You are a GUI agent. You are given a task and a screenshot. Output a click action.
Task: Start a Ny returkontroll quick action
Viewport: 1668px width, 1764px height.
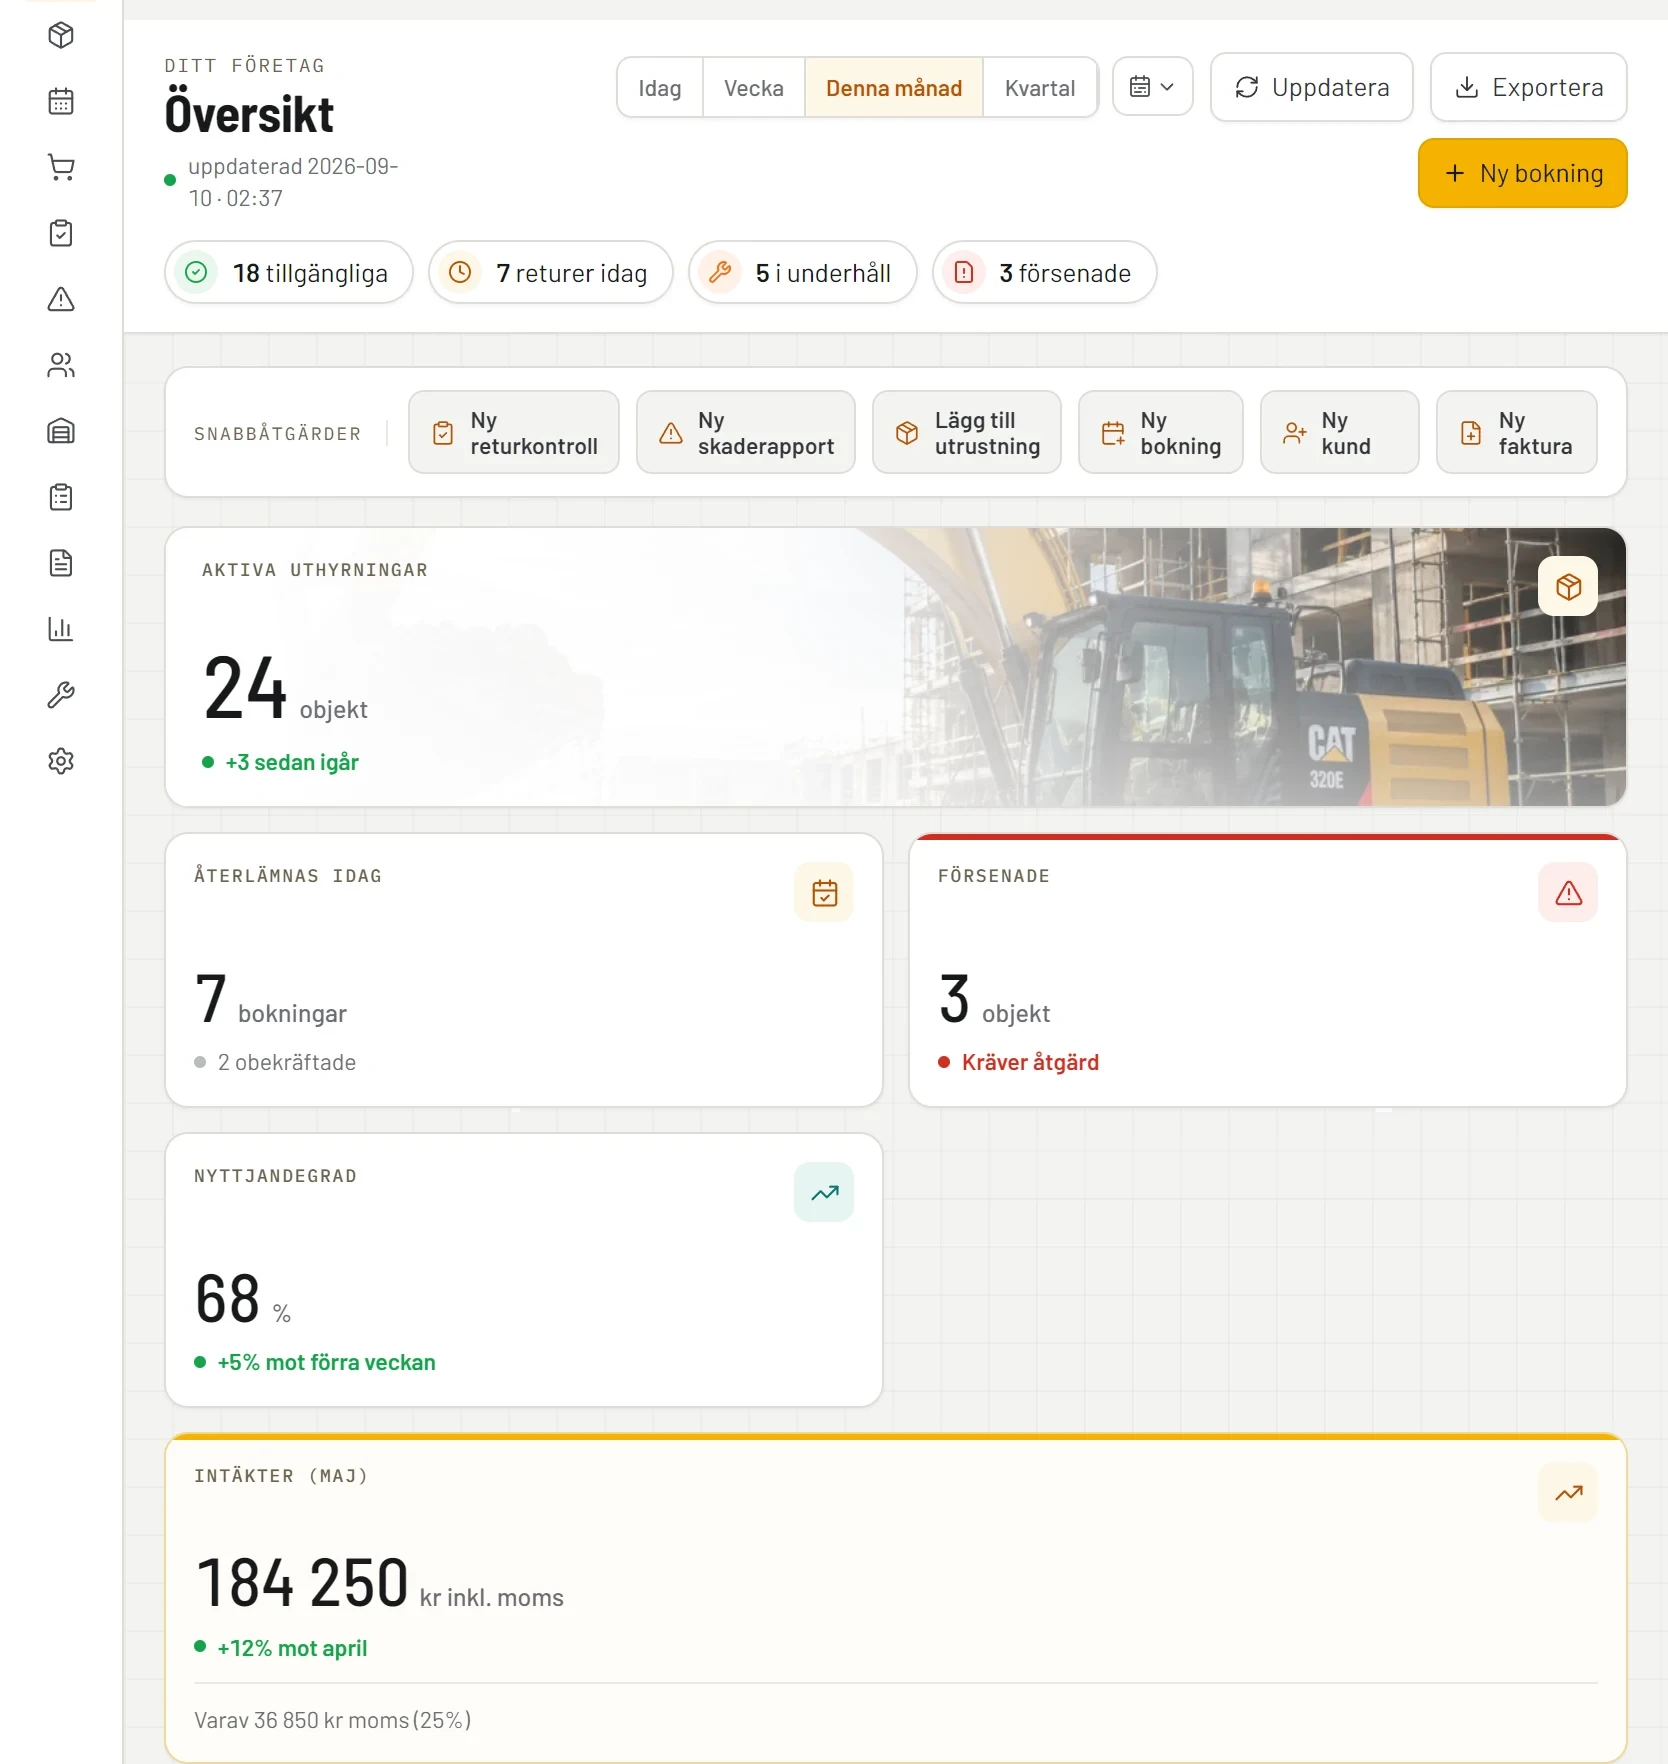[x=514, y=433]
